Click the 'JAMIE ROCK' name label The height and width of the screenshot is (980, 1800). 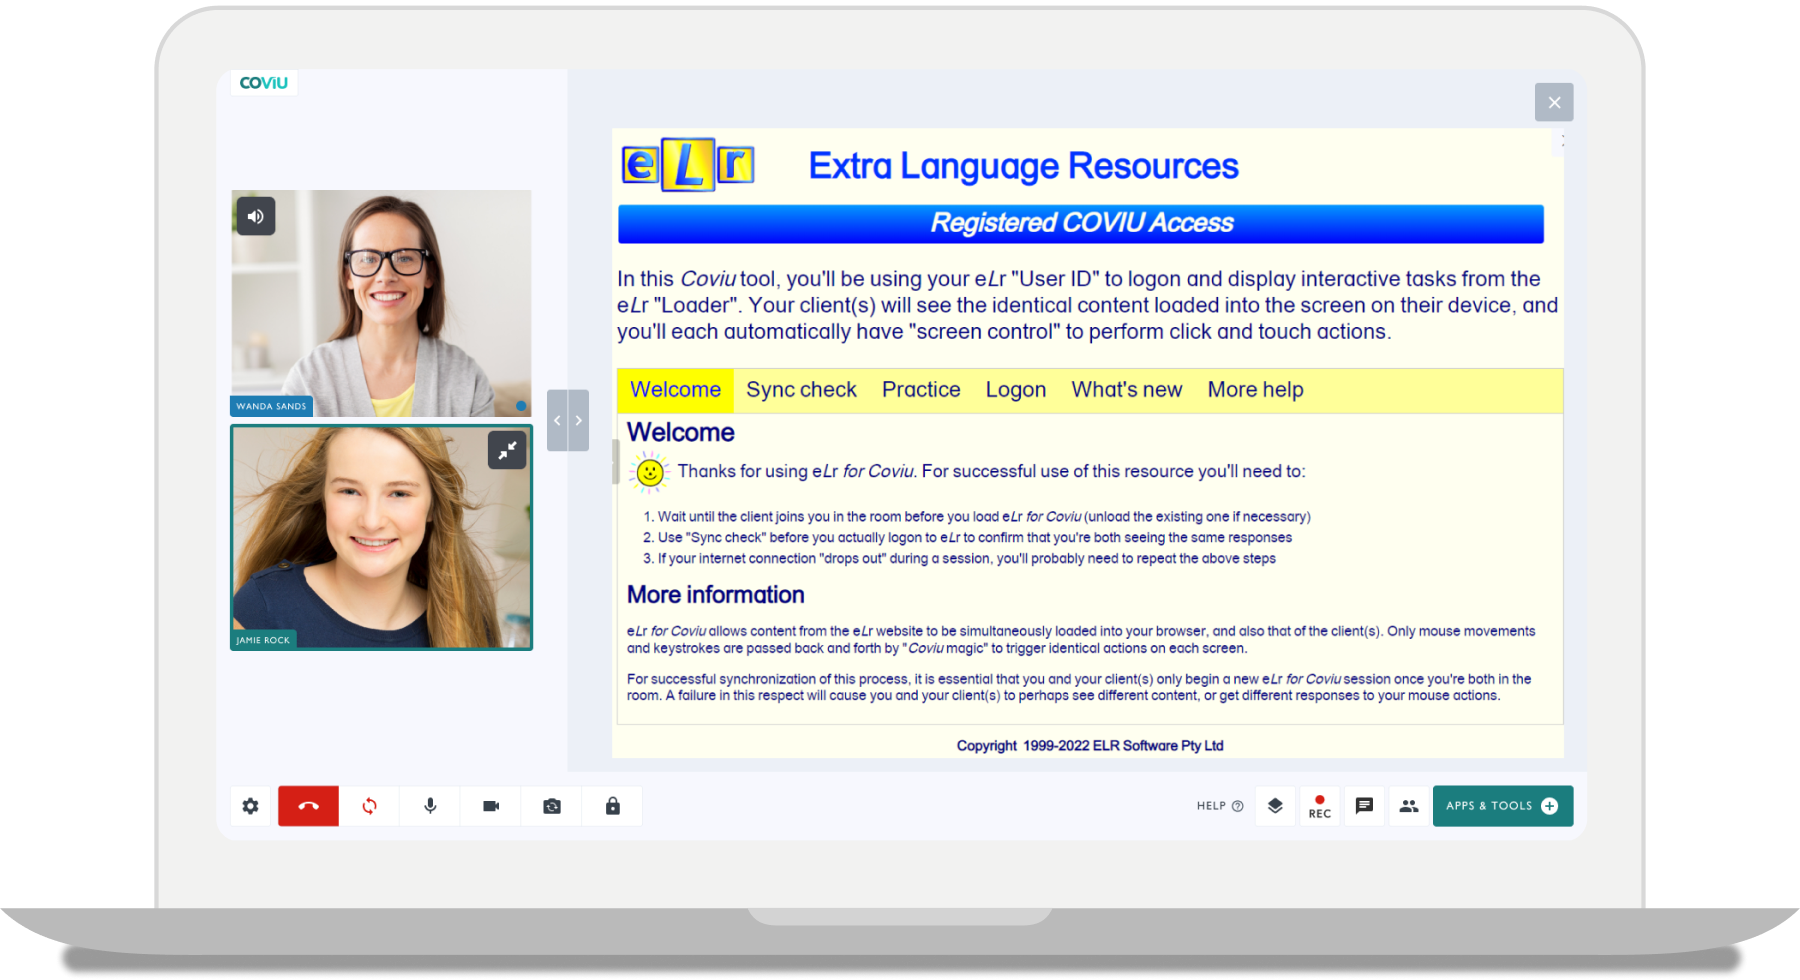[x=263, y=640]
